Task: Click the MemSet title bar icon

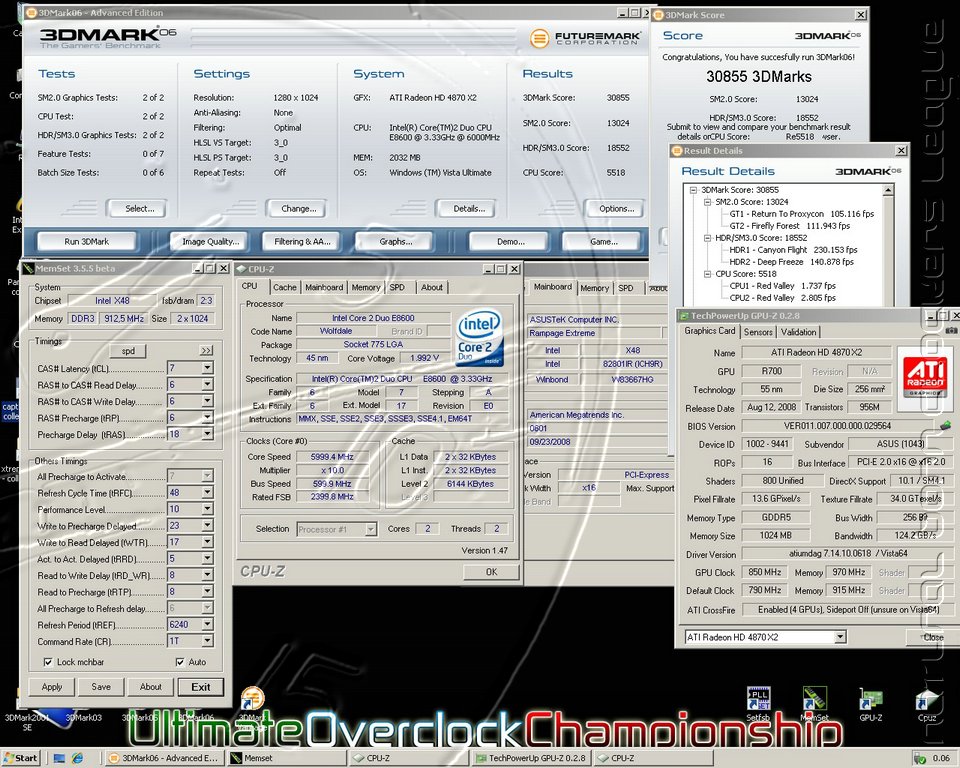Action: [x=28, y=268]
